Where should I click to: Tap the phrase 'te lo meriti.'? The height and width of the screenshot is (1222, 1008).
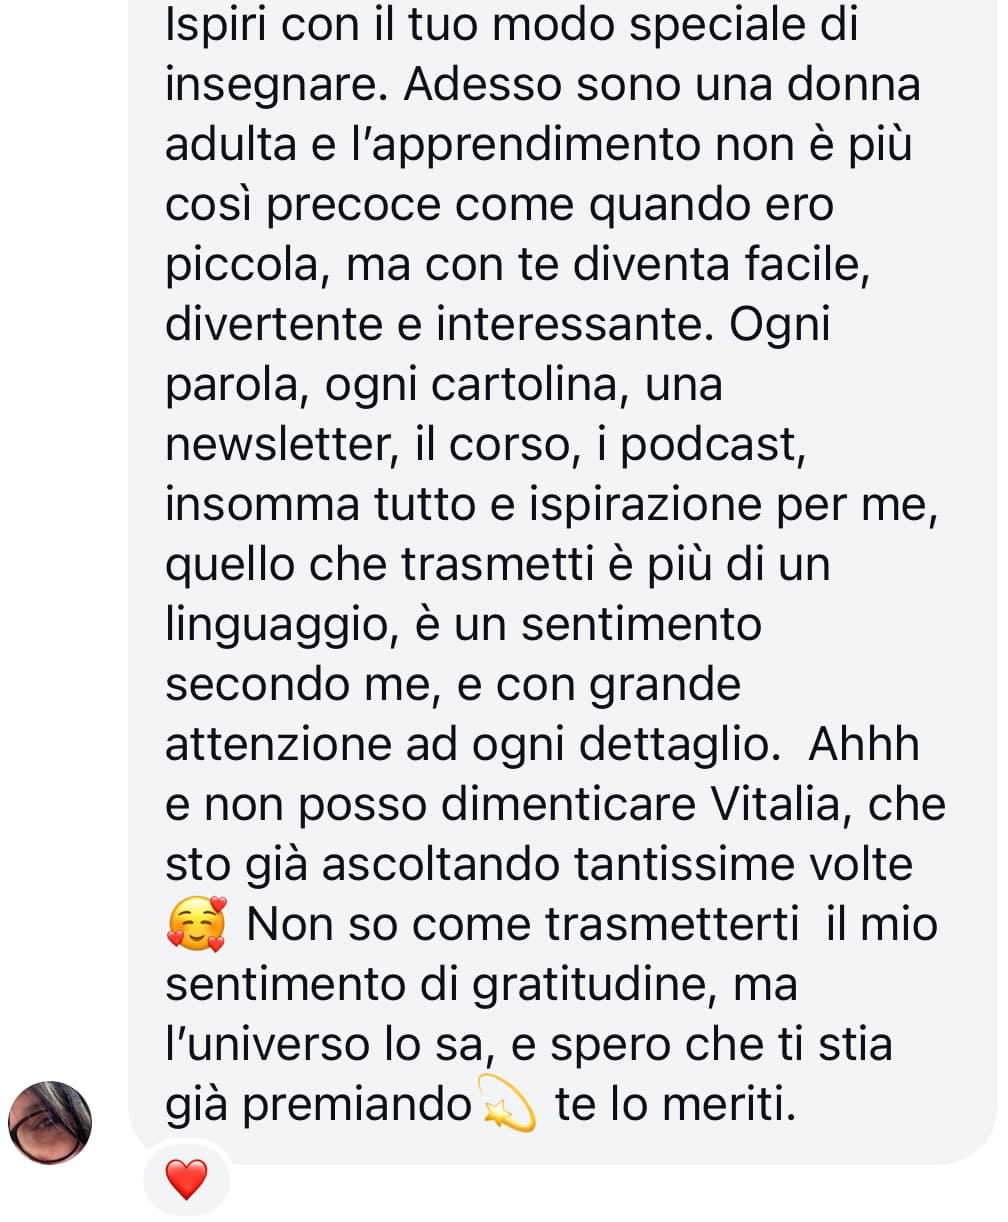coord(676,1105)
